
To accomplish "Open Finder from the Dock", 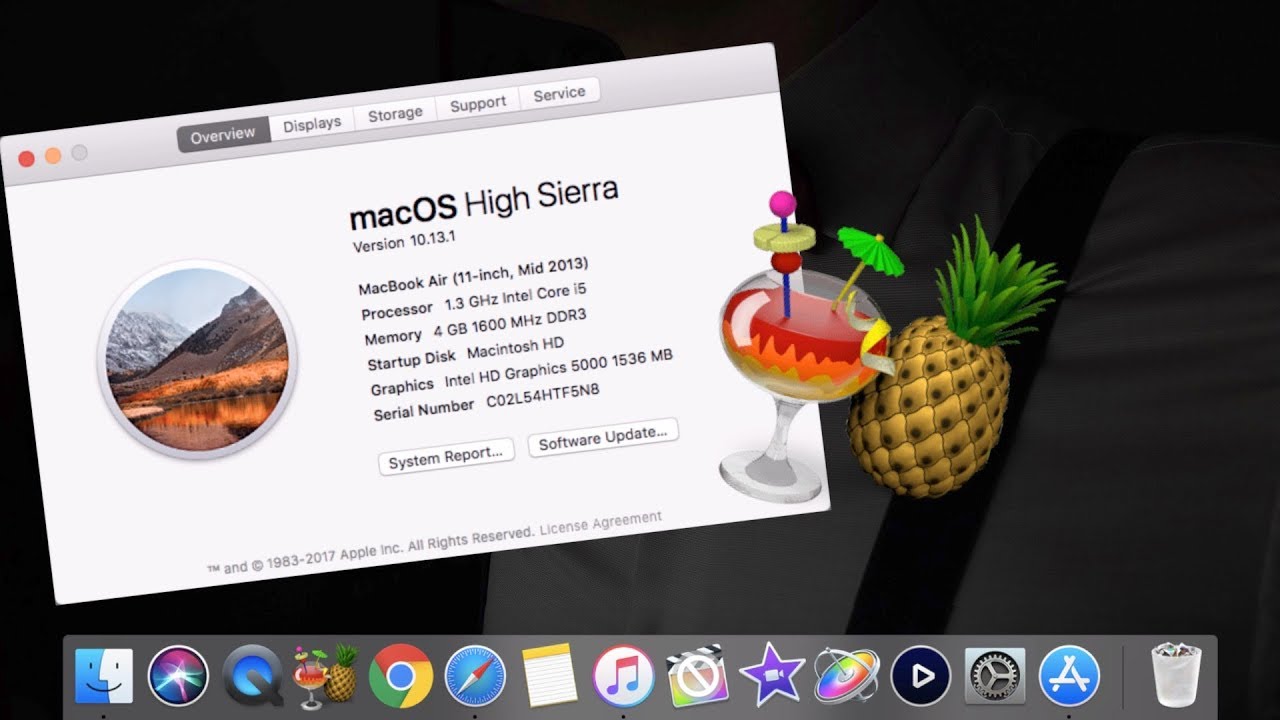I will 104,677.
